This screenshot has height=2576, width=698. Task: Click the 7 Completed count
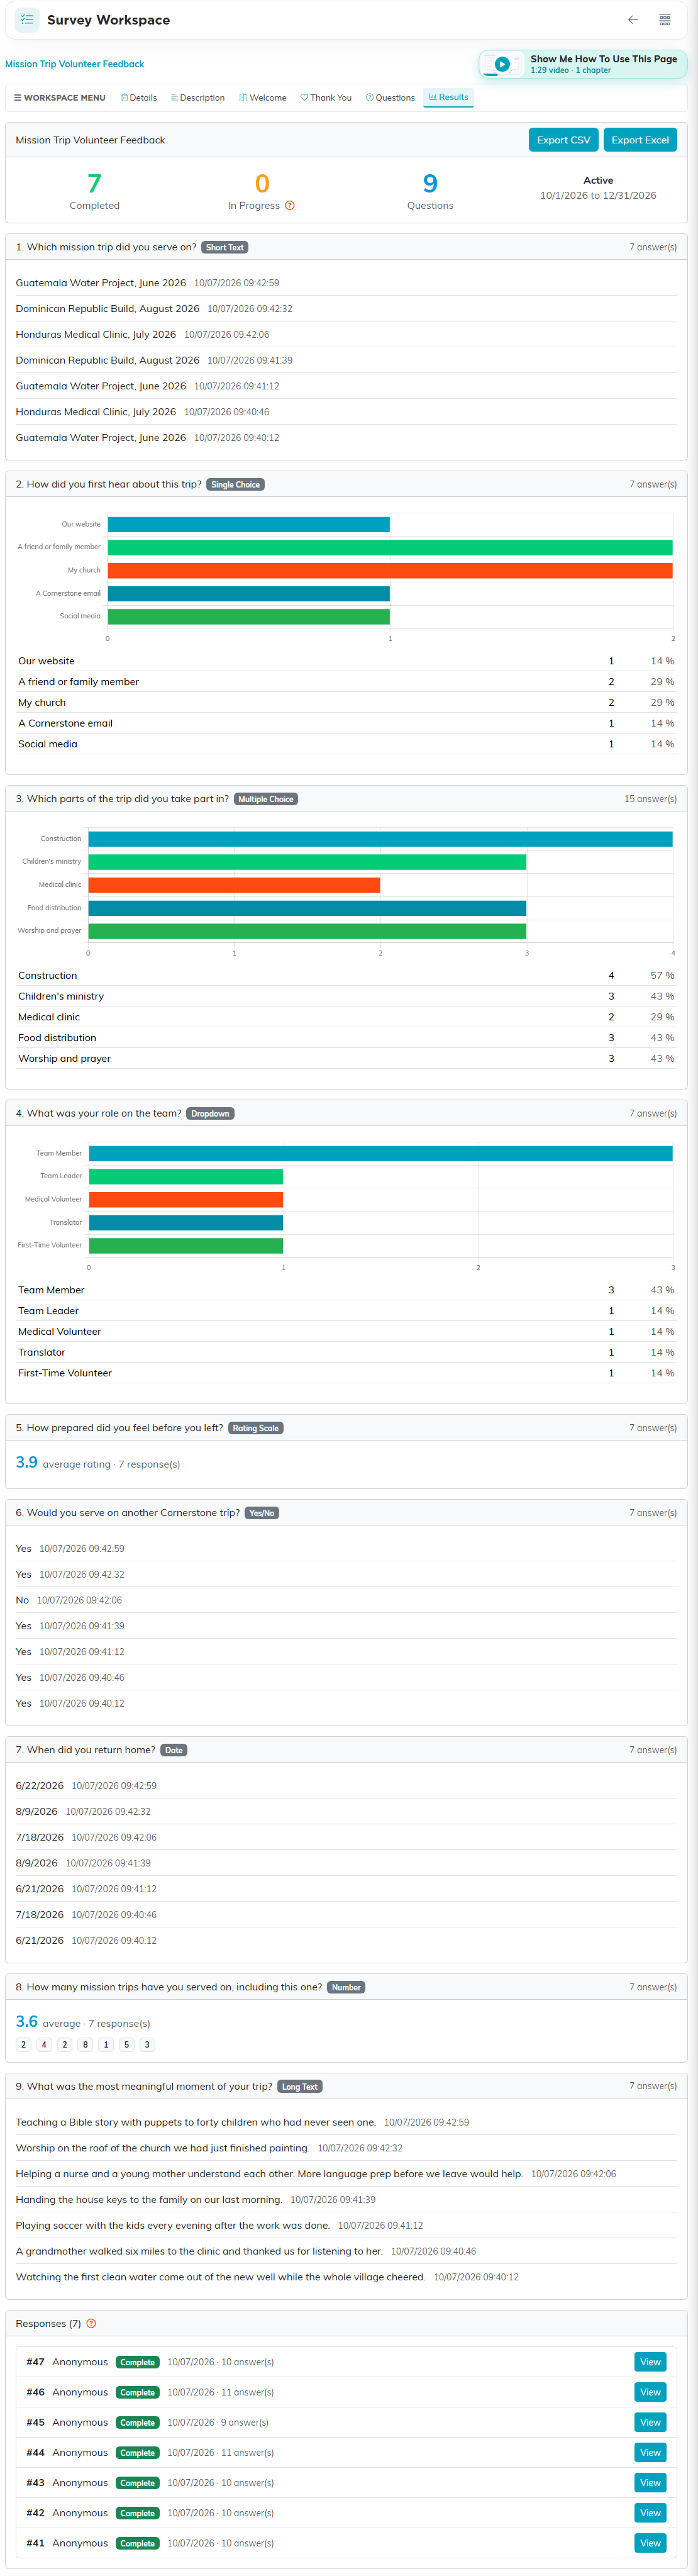click(94, 184)
